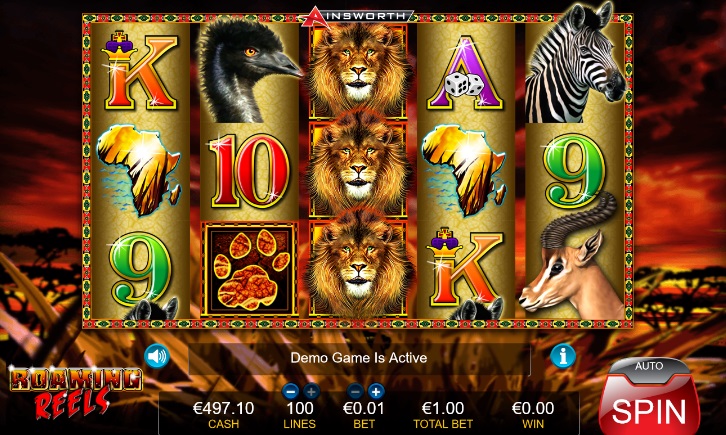
Task: Click the Demo Game Is Active message bar
Action: coord(359,358)
